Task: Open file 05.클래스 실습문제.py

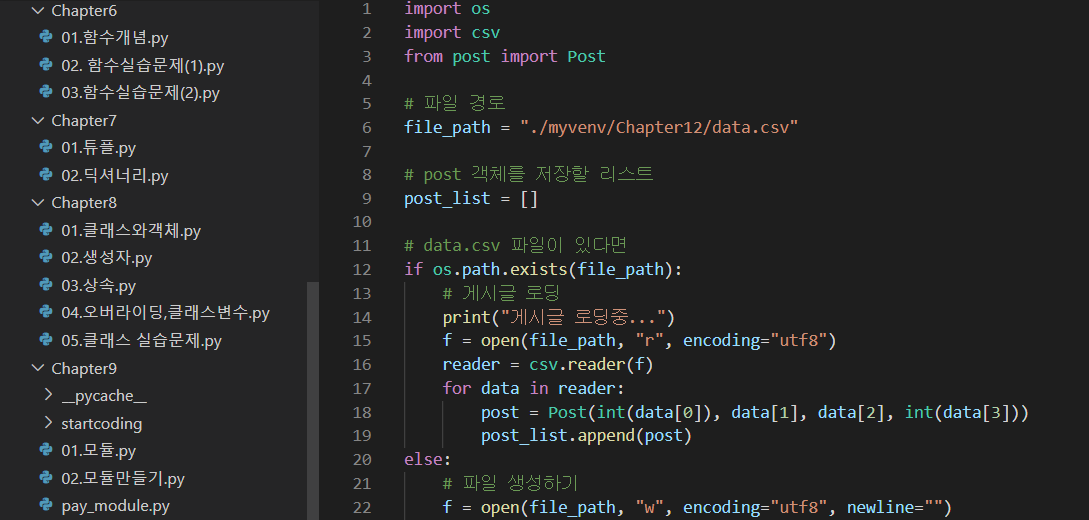Action: click(x=141, y=341)
